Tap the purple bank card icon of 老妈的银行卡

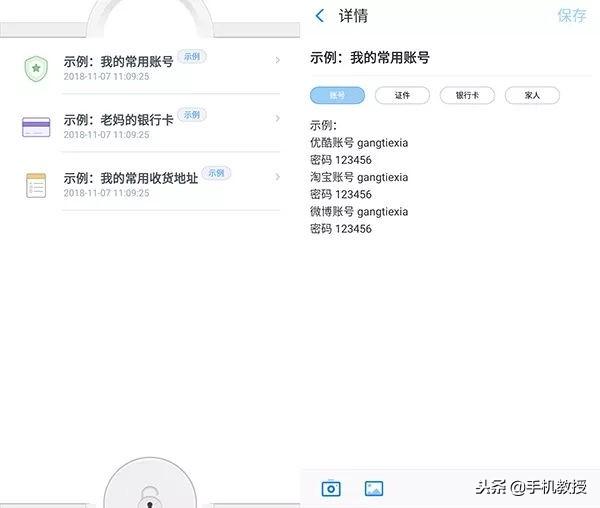(x=36, y=127)
